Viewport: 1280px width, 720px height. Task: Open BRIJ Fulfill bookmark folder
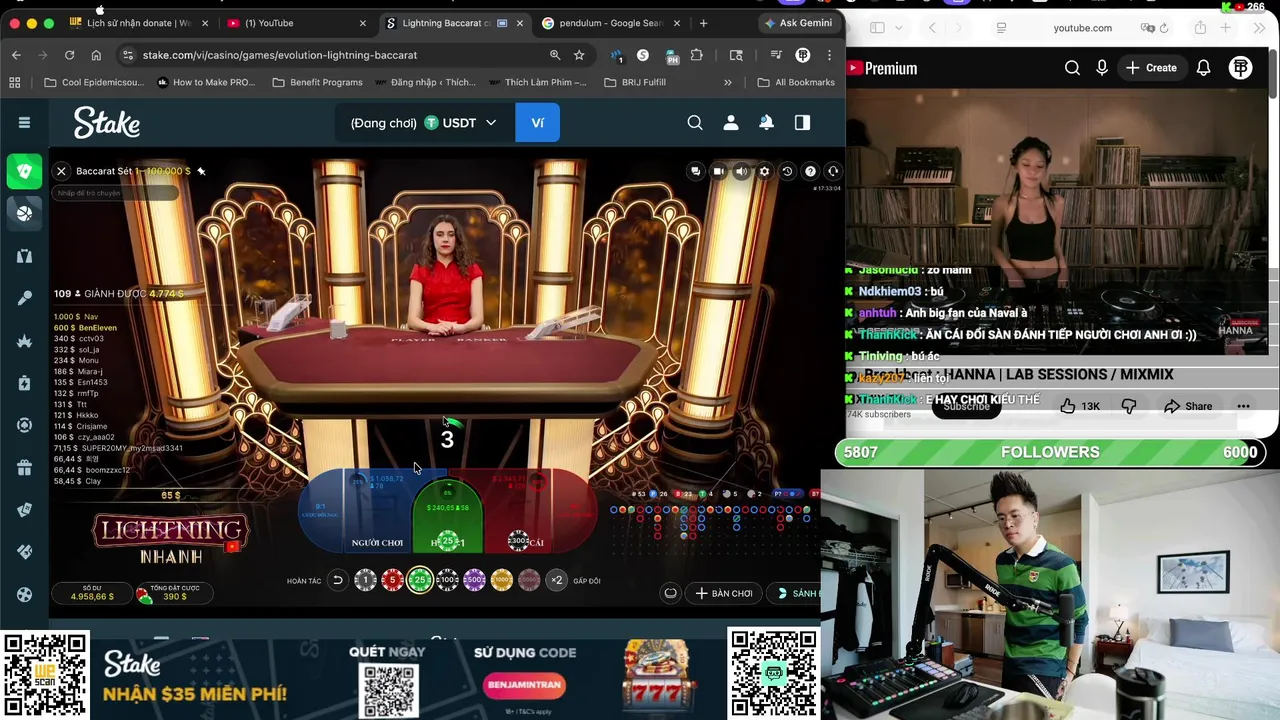(635, 82)
